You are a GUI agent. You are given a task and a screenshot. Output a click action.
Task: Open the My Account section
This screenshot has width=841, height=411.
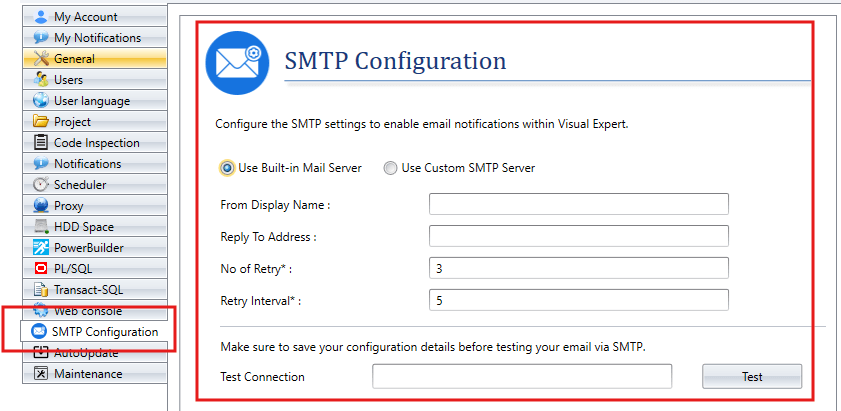coord(95,17)
